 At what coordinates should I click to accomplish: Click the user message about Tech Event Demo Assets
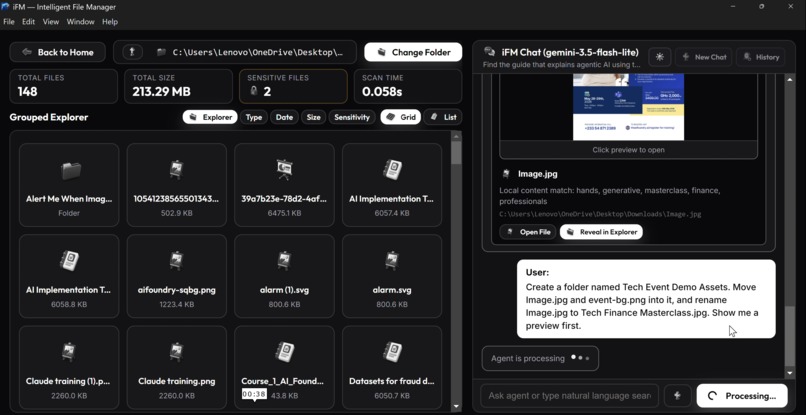click(x=646, y=299)
